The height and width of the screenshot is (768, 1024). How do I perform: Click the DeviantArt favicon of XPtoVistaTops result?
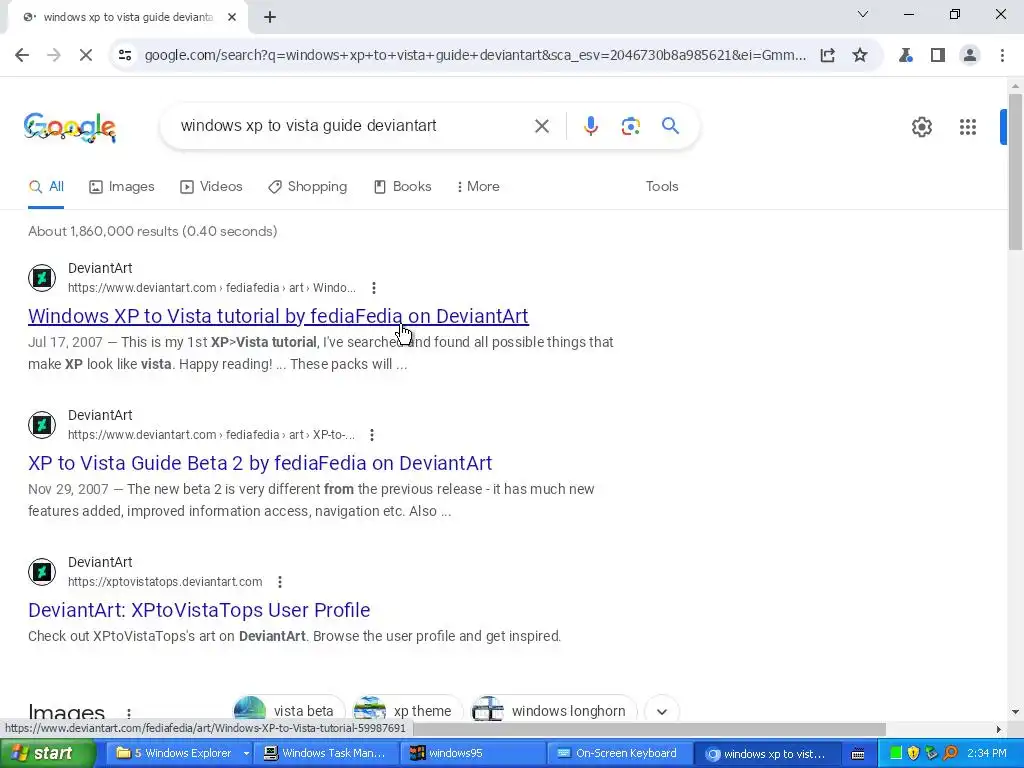tap(42, 572)
